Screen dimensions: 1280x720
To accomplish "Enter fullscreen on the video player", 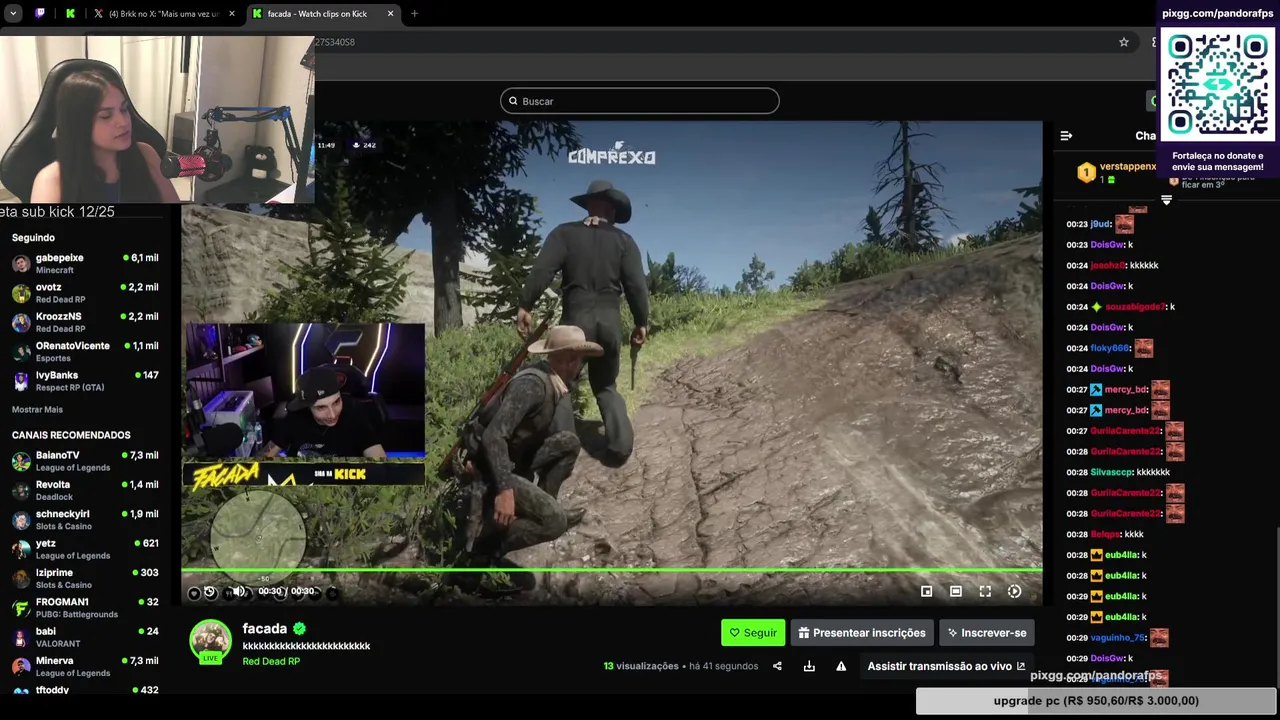I will 985,592.
